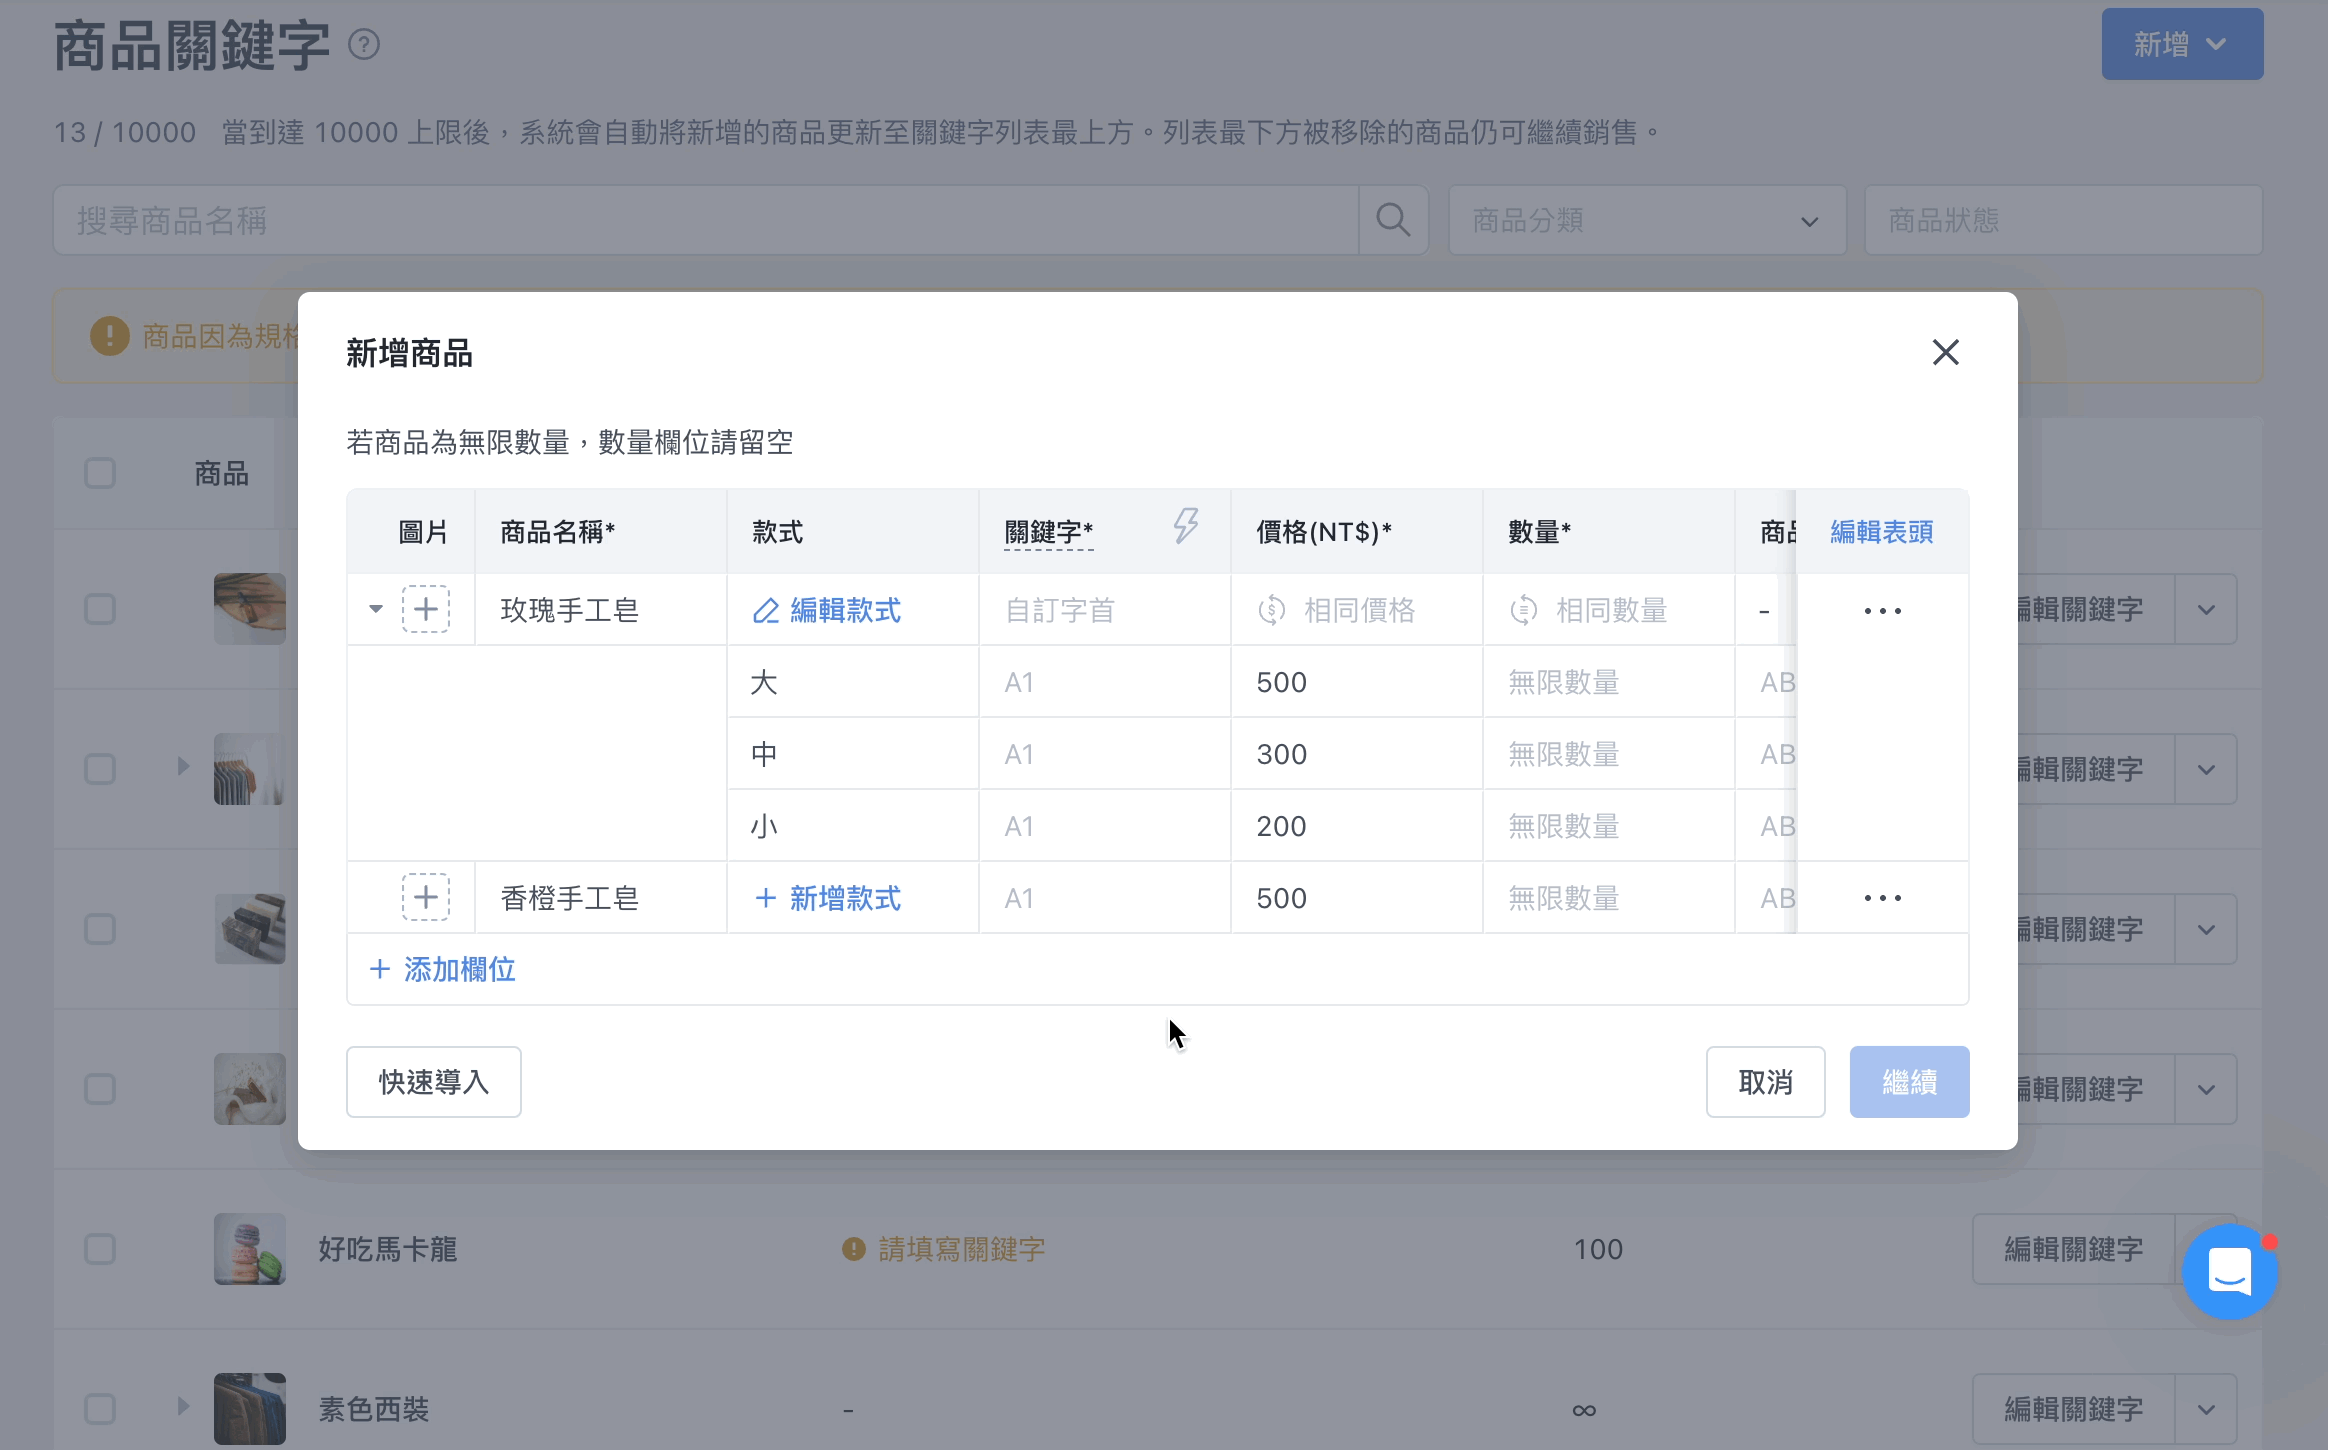Image resolution: width=2328 pixels, height=1450 pixels.
Task: Open more options for 玫瑰手工皂 row
Action: (x=1882, y=610)
